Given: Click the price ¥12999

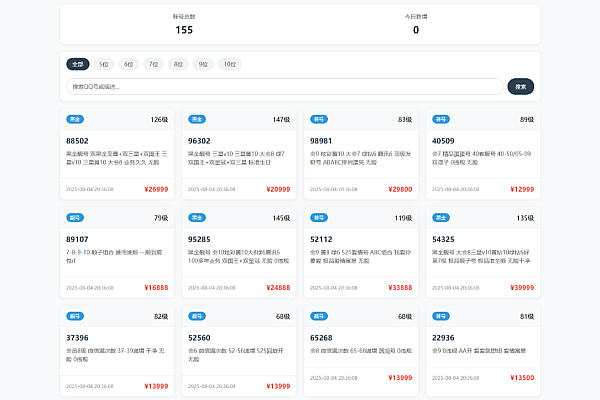Looking at the screenshot, I should point(522,189).
